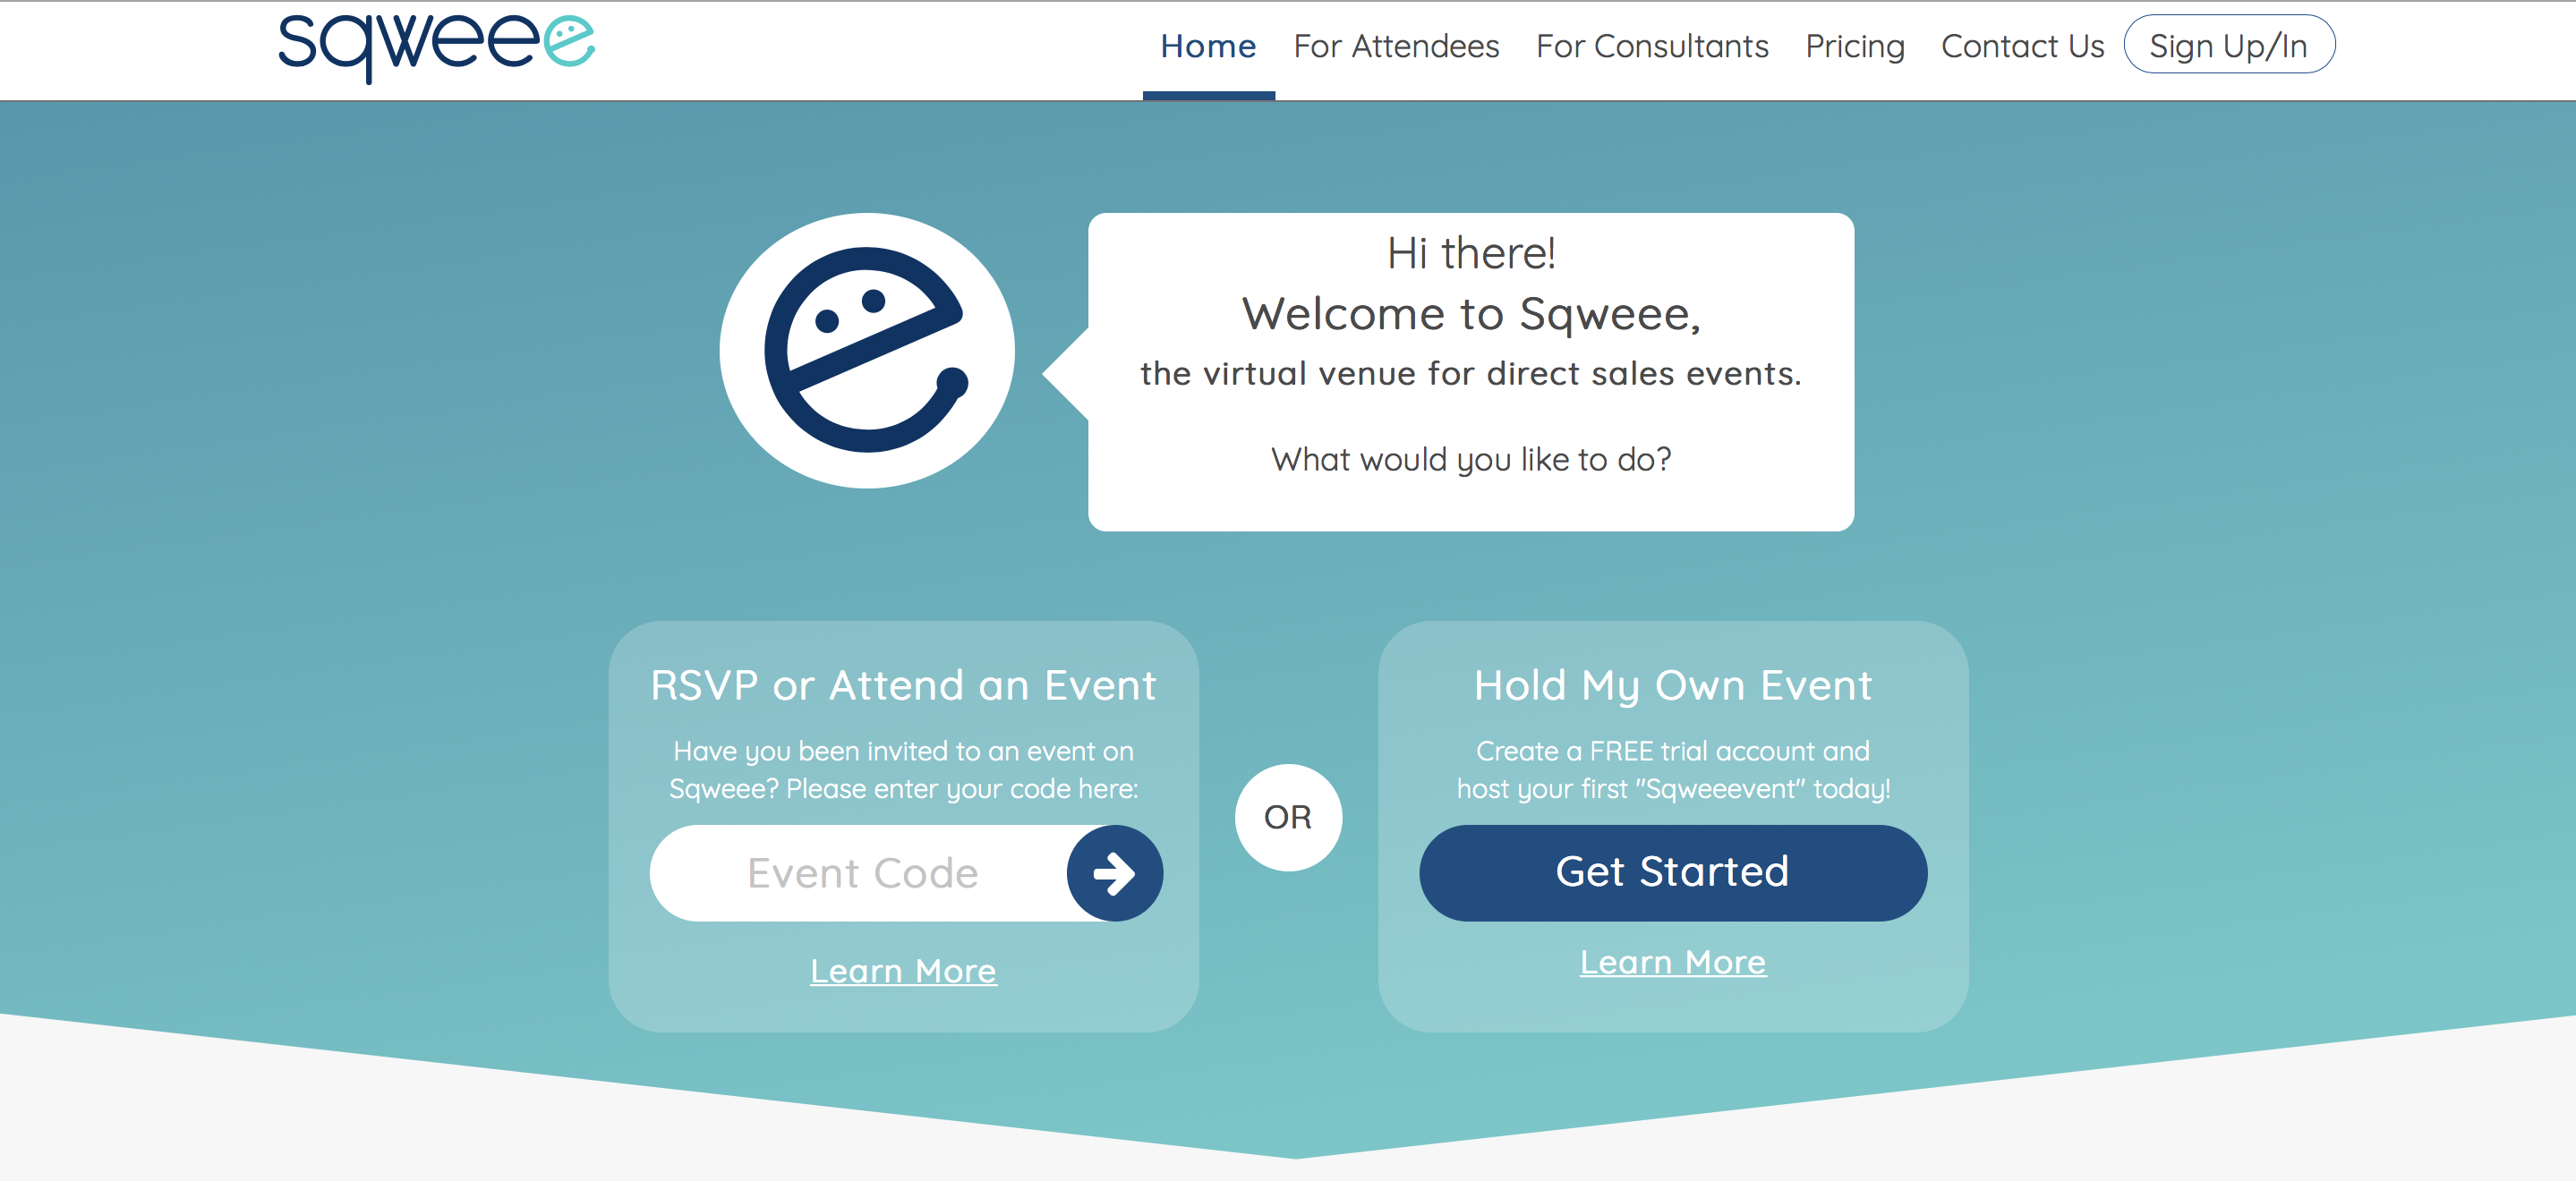View the Pricing page

pos(1855,46)
